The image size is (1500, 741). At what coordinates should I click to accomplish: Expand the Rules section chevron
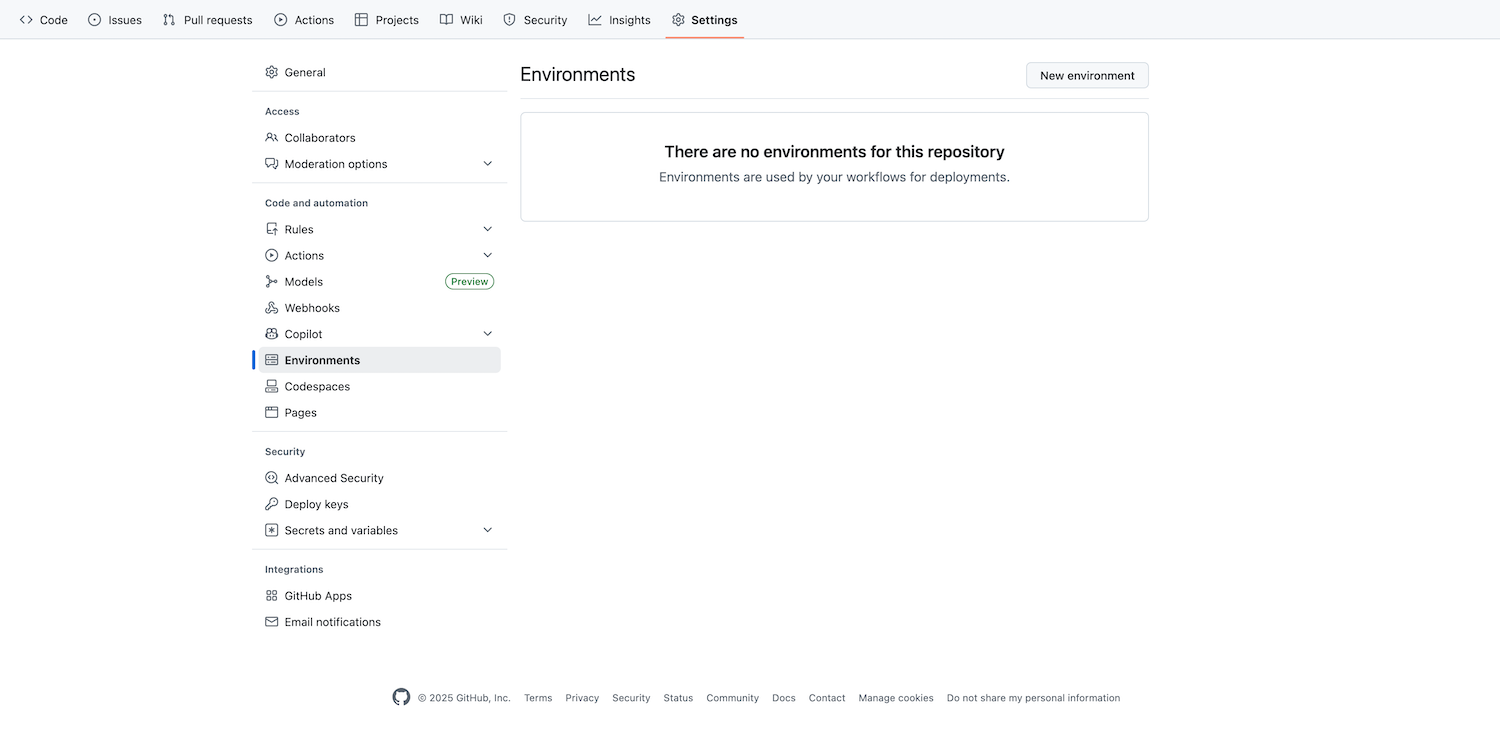488,229
